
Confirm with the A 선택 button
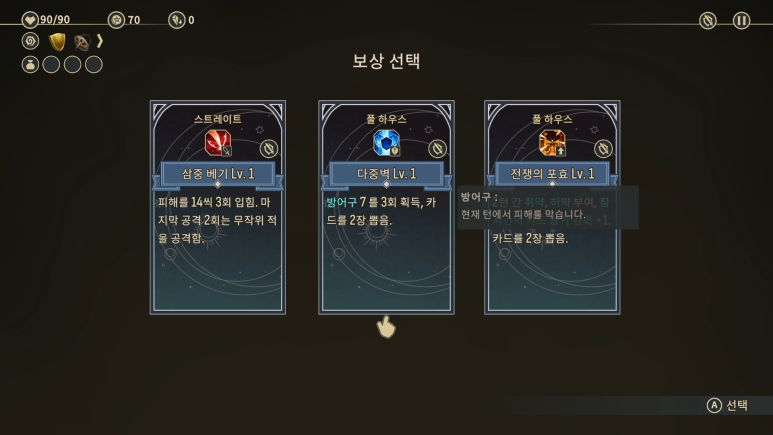pyautogui.click(x=728, y=405)
